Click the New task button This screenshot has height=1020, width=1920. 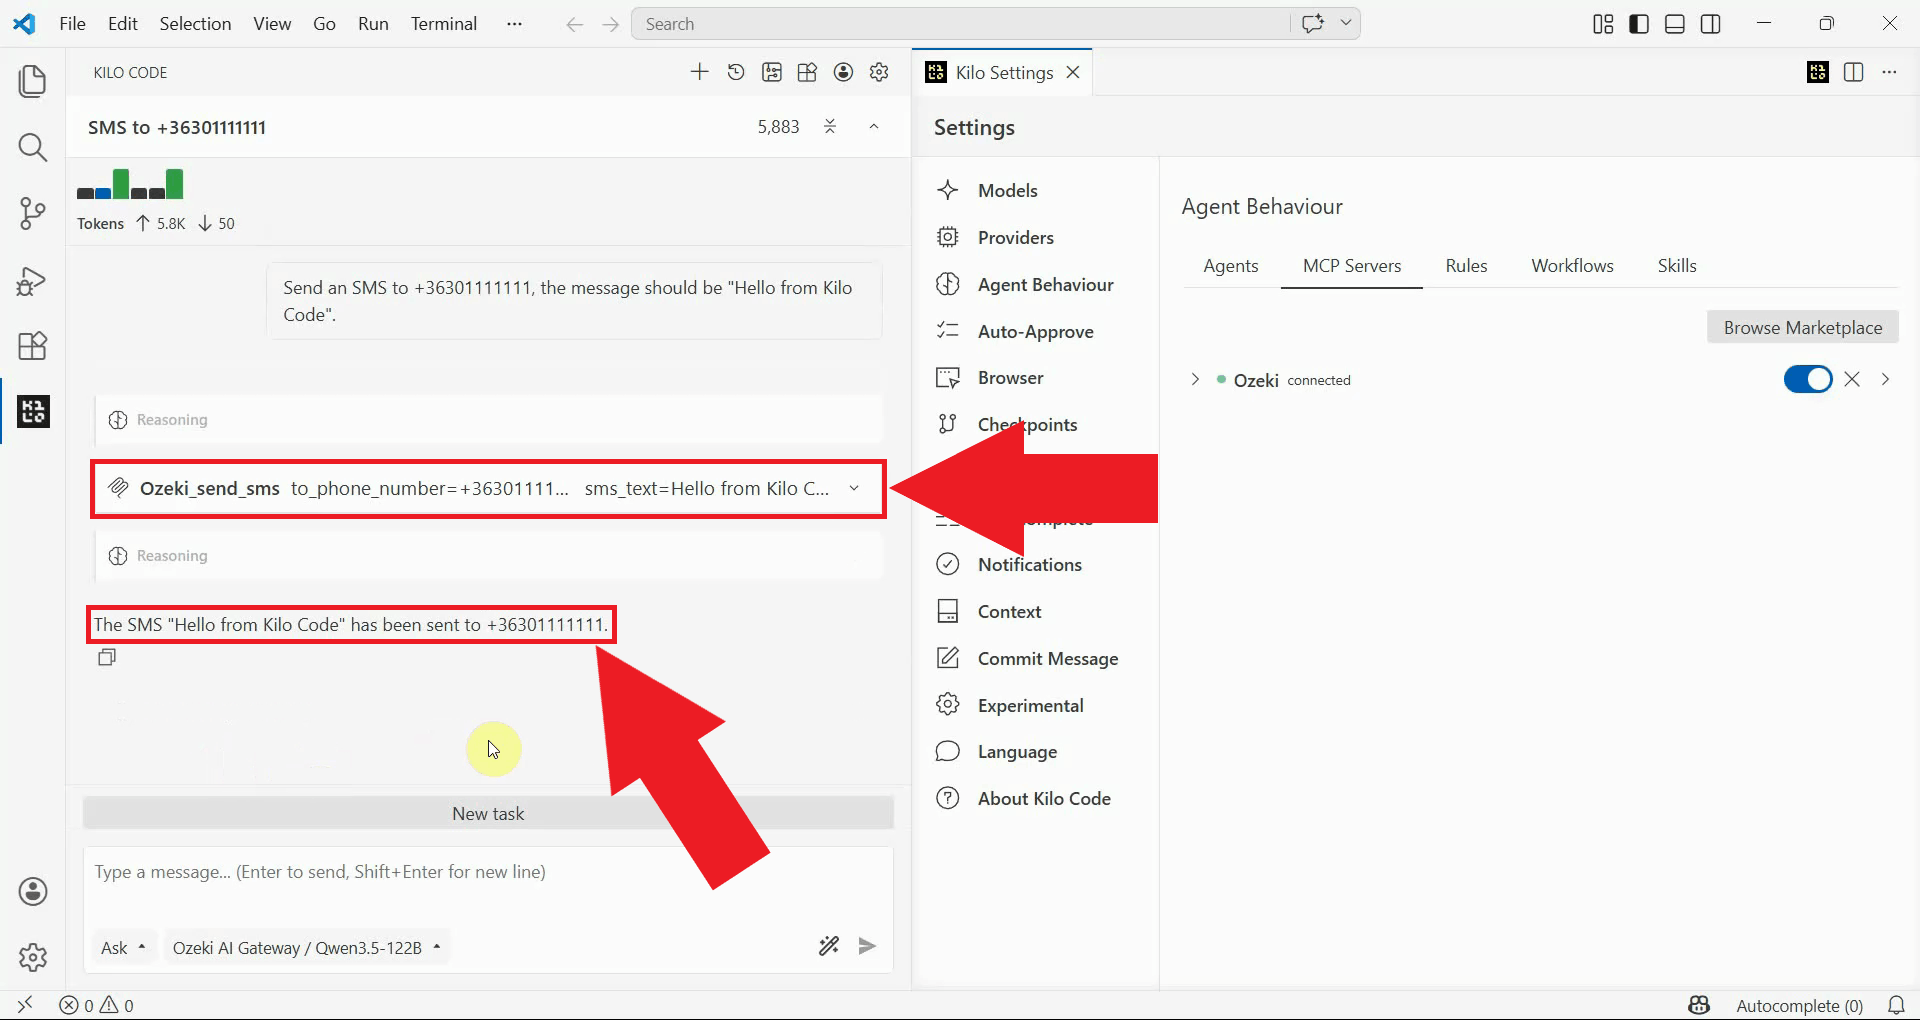[488, 813]
